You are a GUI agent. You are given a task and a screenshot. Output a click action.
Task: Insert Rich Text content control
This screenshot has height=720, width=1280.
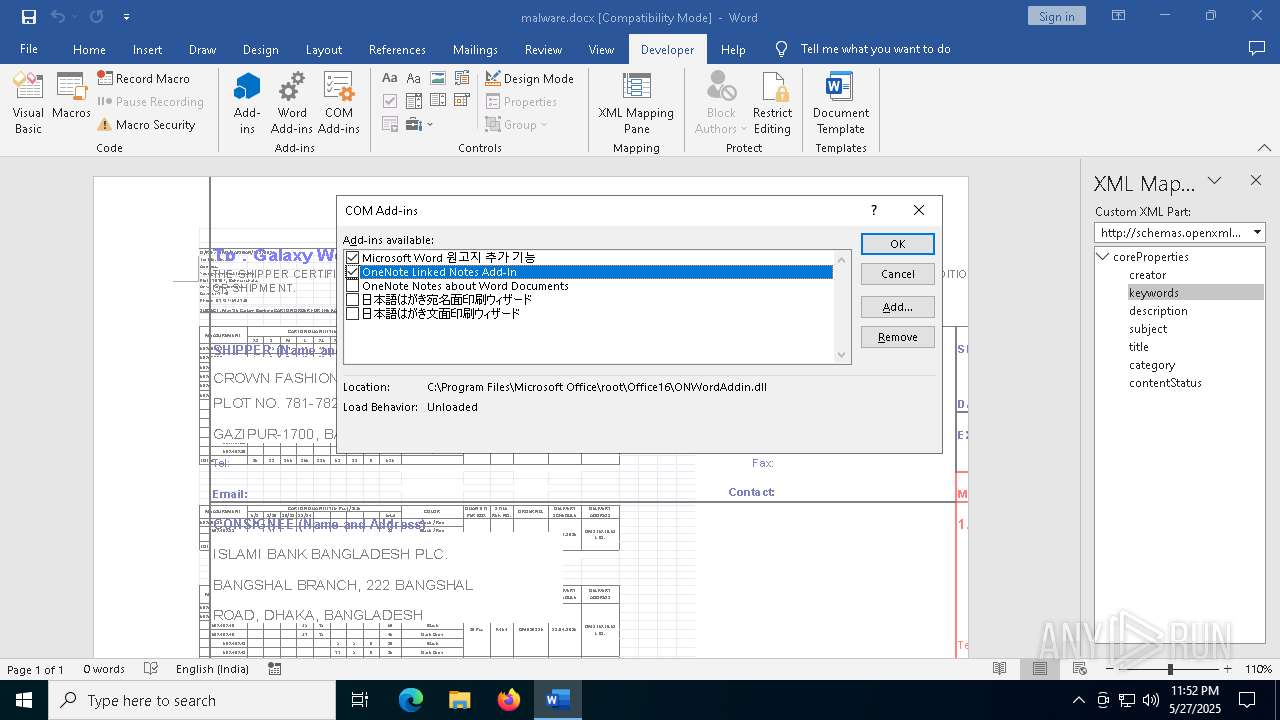click(390, 78)
